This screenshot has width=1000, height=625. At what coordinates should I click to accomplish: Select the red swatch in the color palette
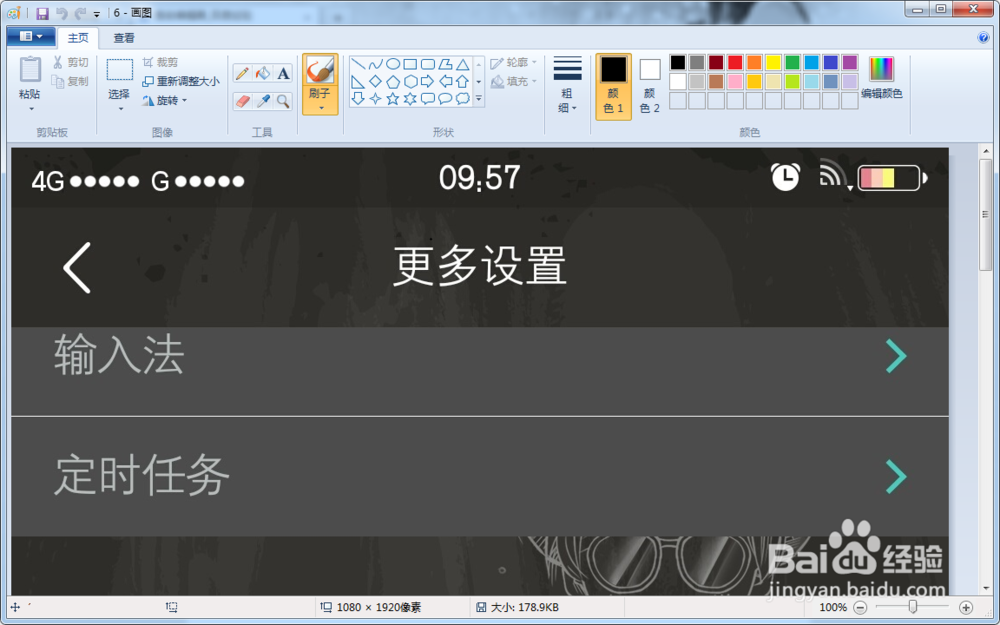(733, 63)
